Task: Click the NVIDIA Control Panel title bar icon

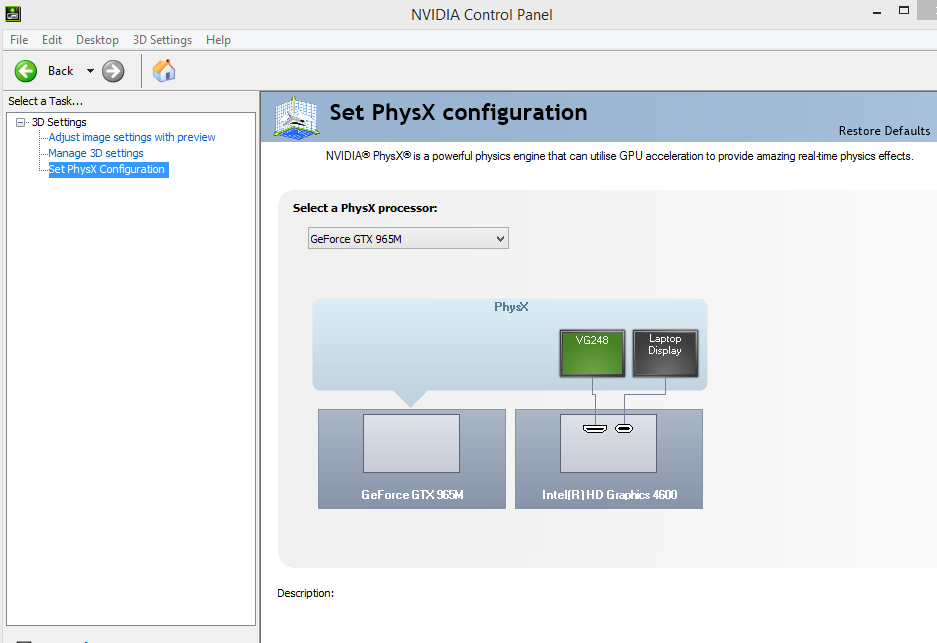Action: click(x=13, y=13)
